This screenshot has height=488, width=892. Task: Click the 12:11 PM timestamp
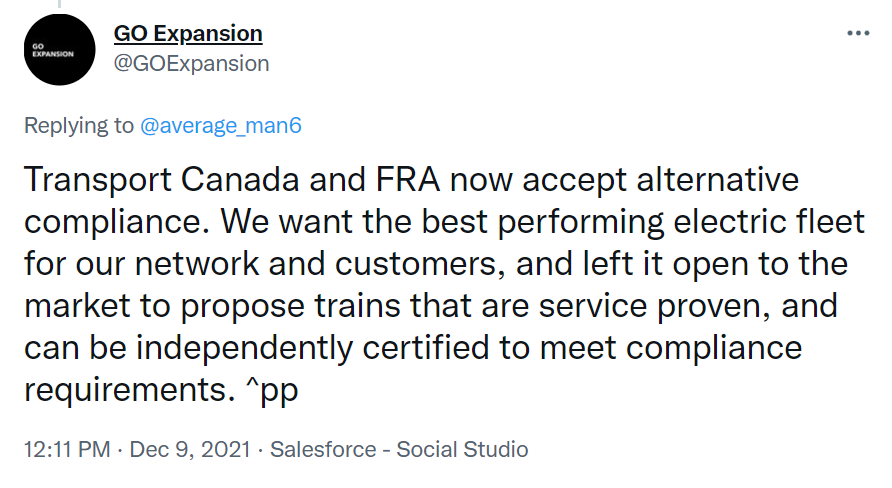pyautogui.click(x=66, y=449)
